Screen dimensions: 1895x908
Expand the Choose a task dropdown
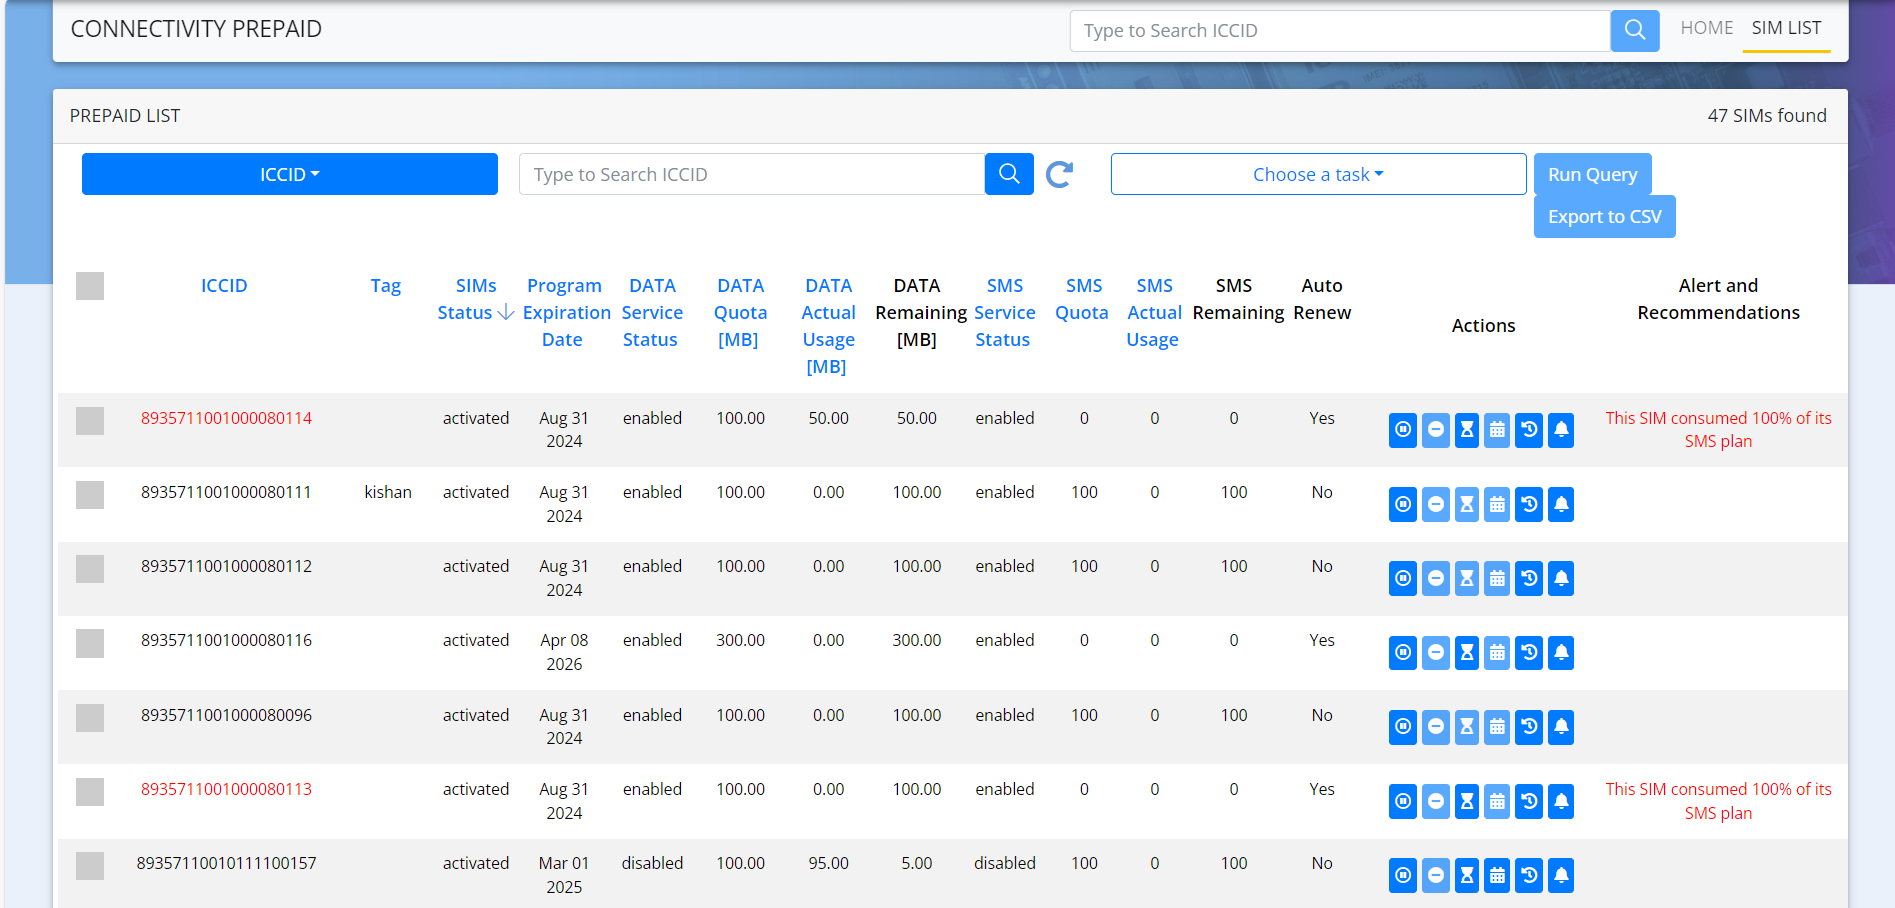tap(1318, 174)
